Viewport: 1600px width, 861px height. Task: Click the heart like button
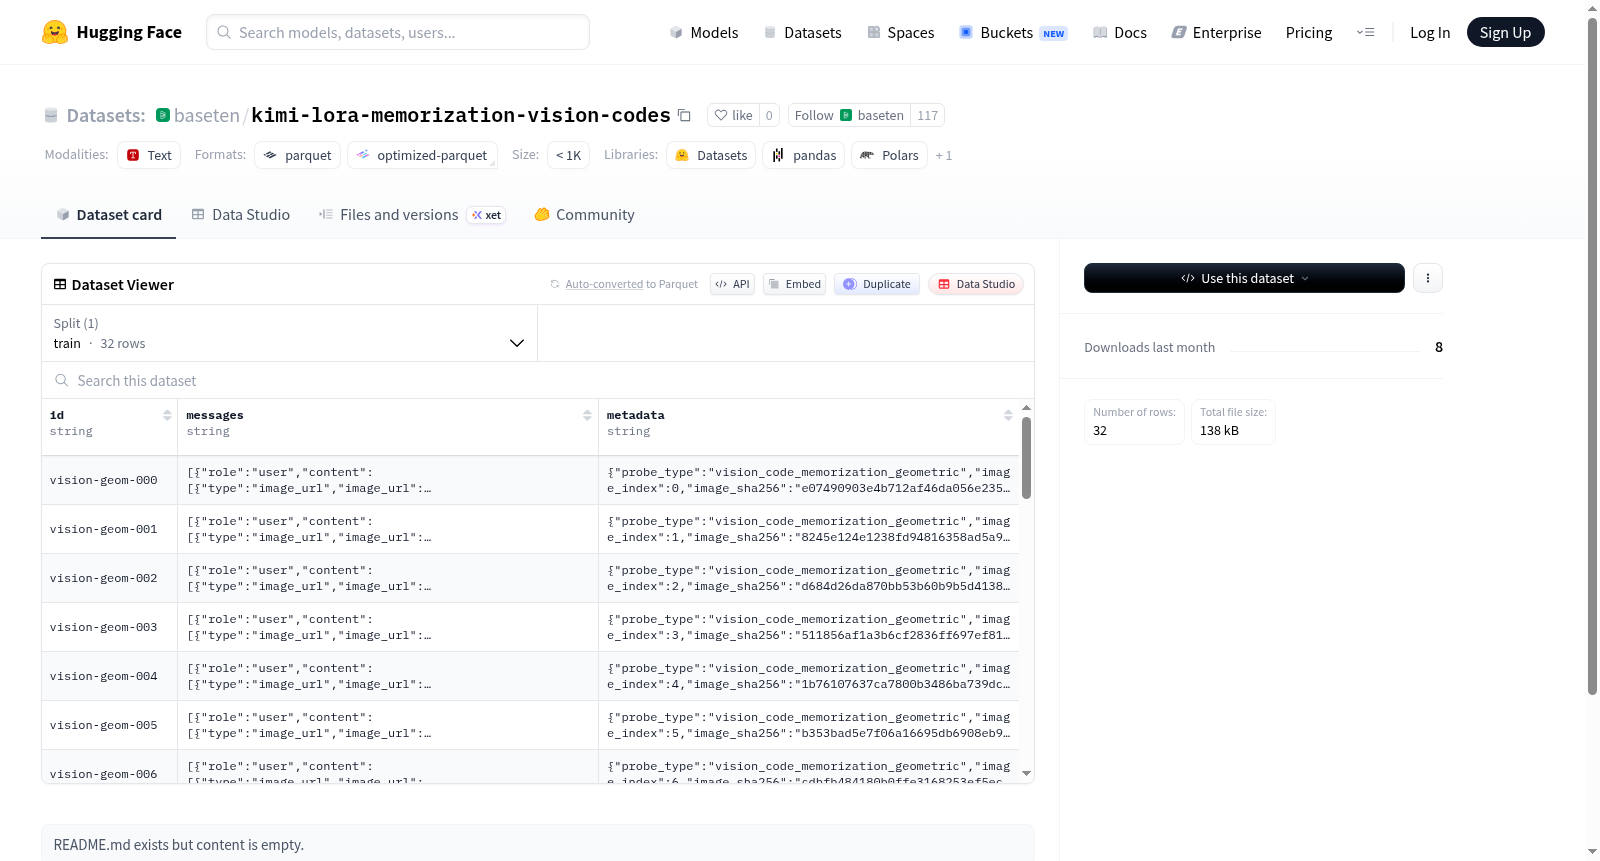(x=733, y=115)
